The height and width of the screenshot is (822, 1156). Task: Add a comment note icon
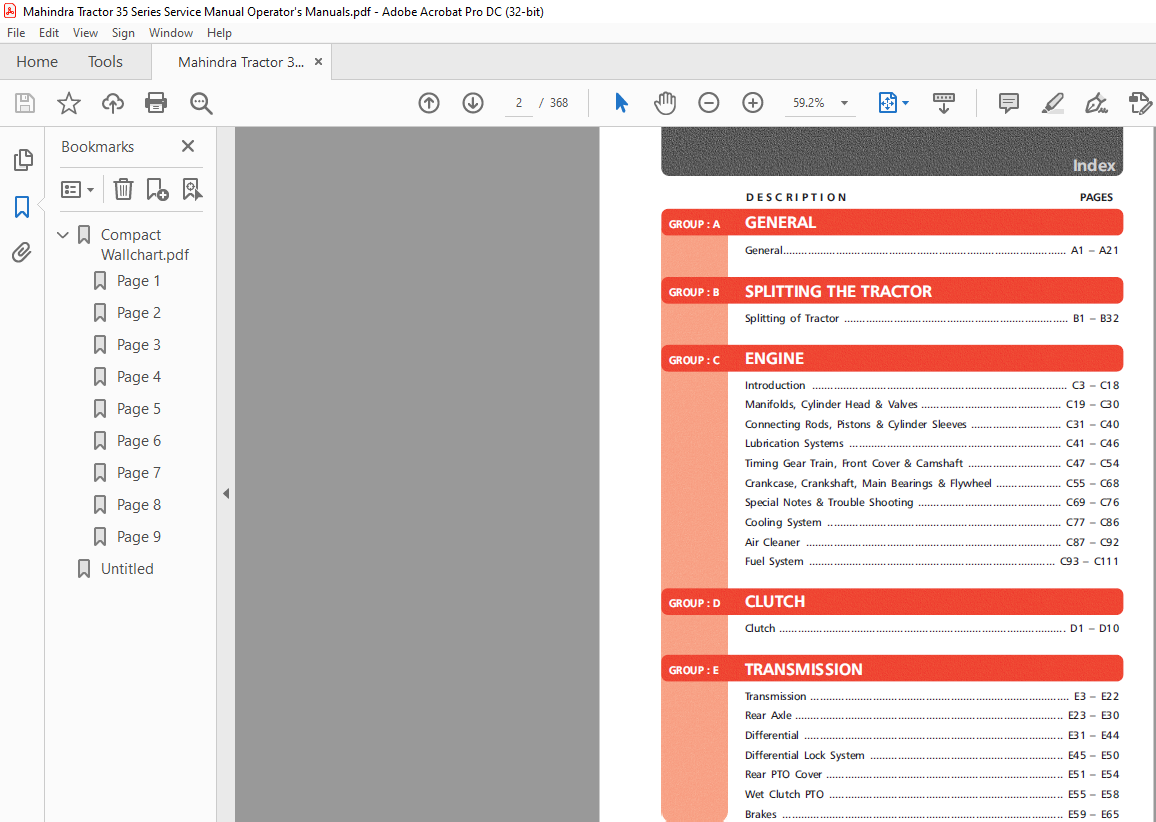coord(1009,102)
